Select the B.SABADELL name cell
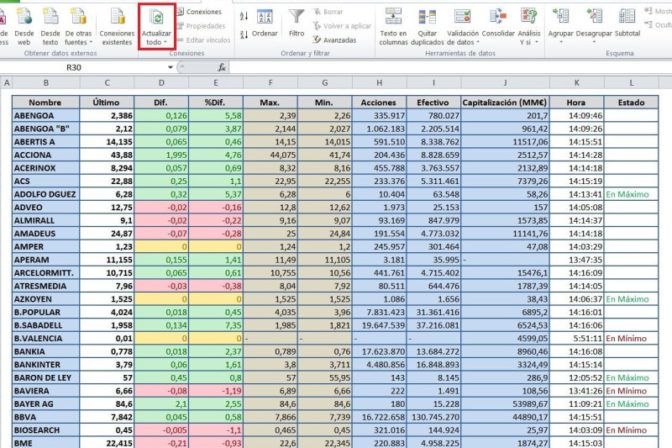This screenshot has width=672, height=448. tap(45, 325)
